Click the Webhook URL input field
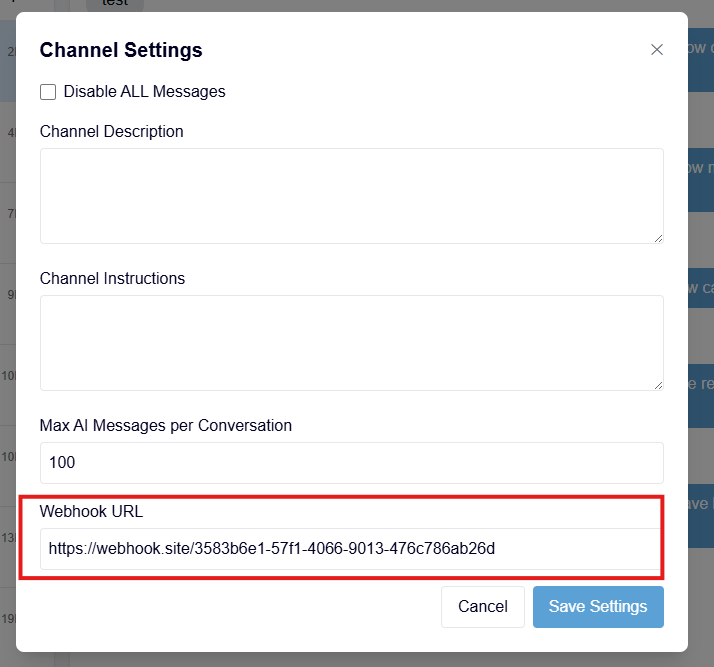Viewport: 714px width, 667px height. [352, 549]
